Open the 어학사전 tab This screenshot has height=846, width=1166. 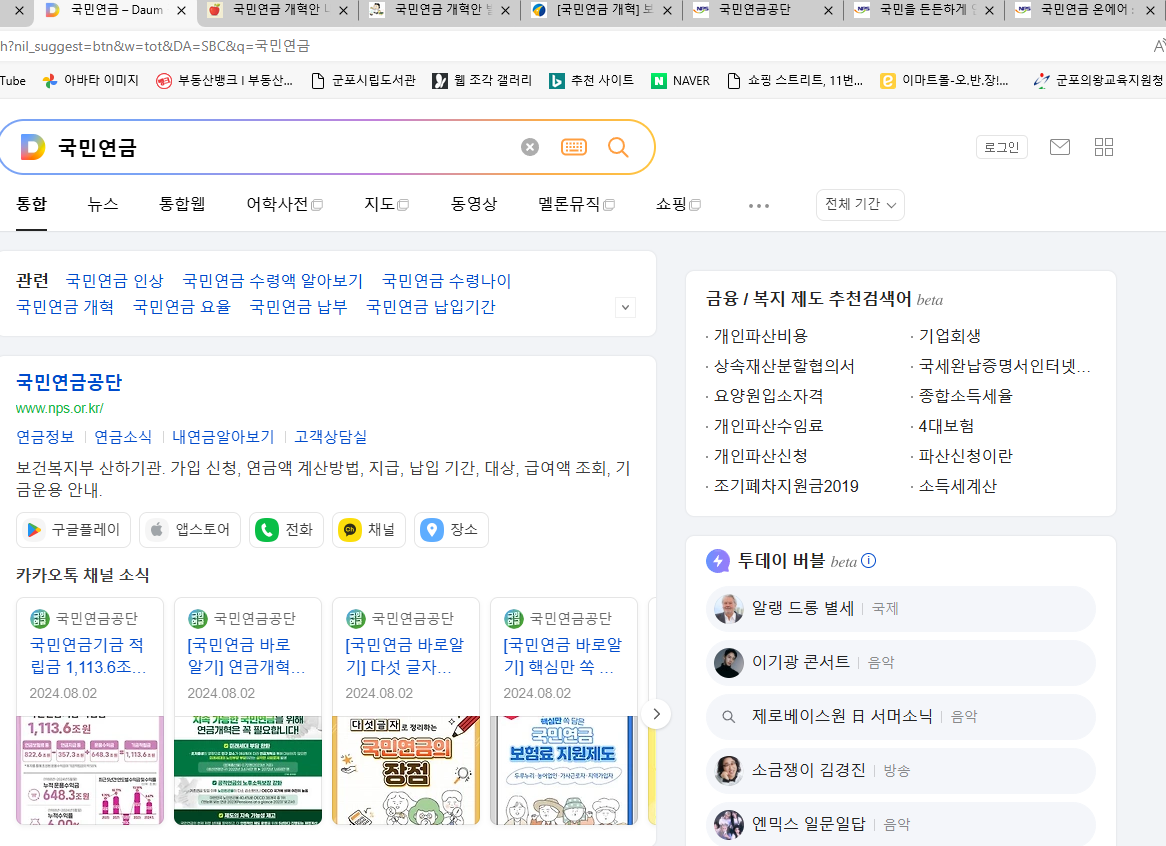284,204
